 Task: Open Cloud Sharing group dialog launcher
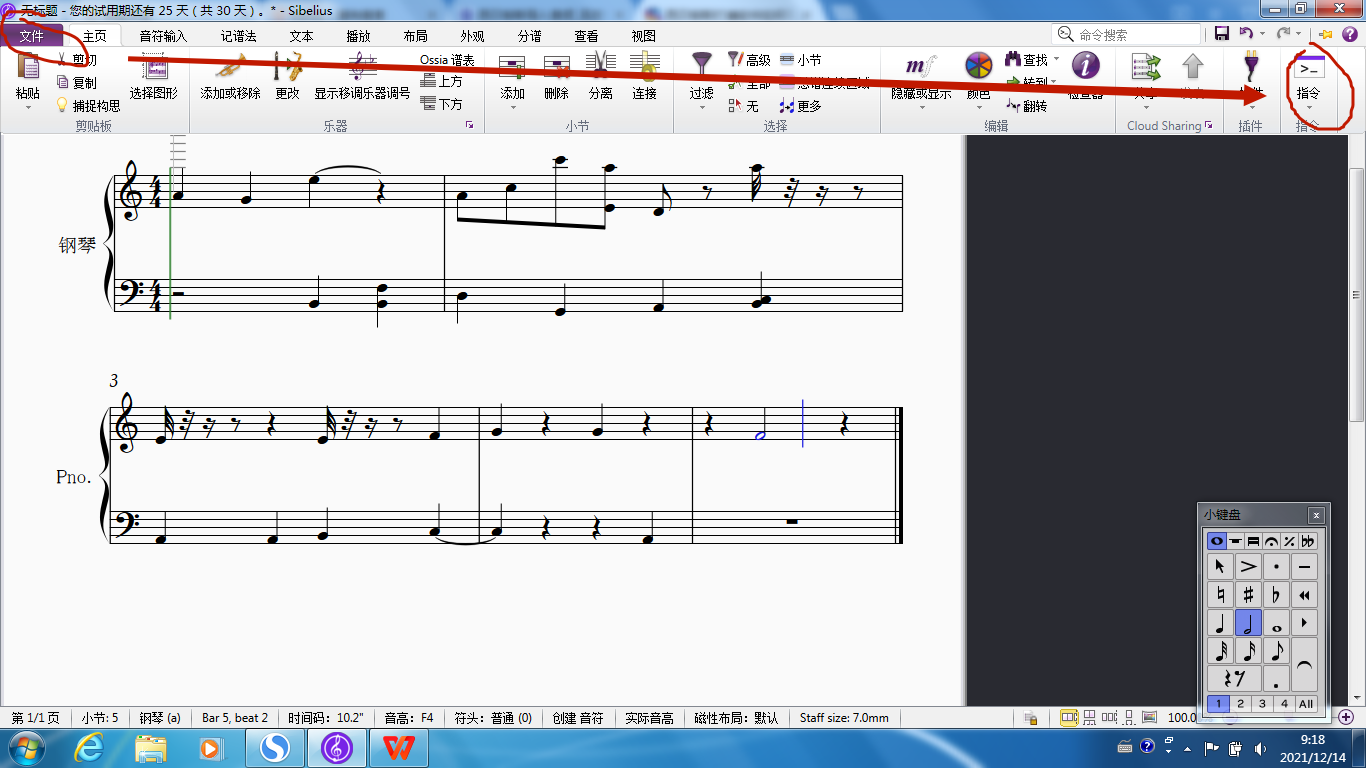1208,126
